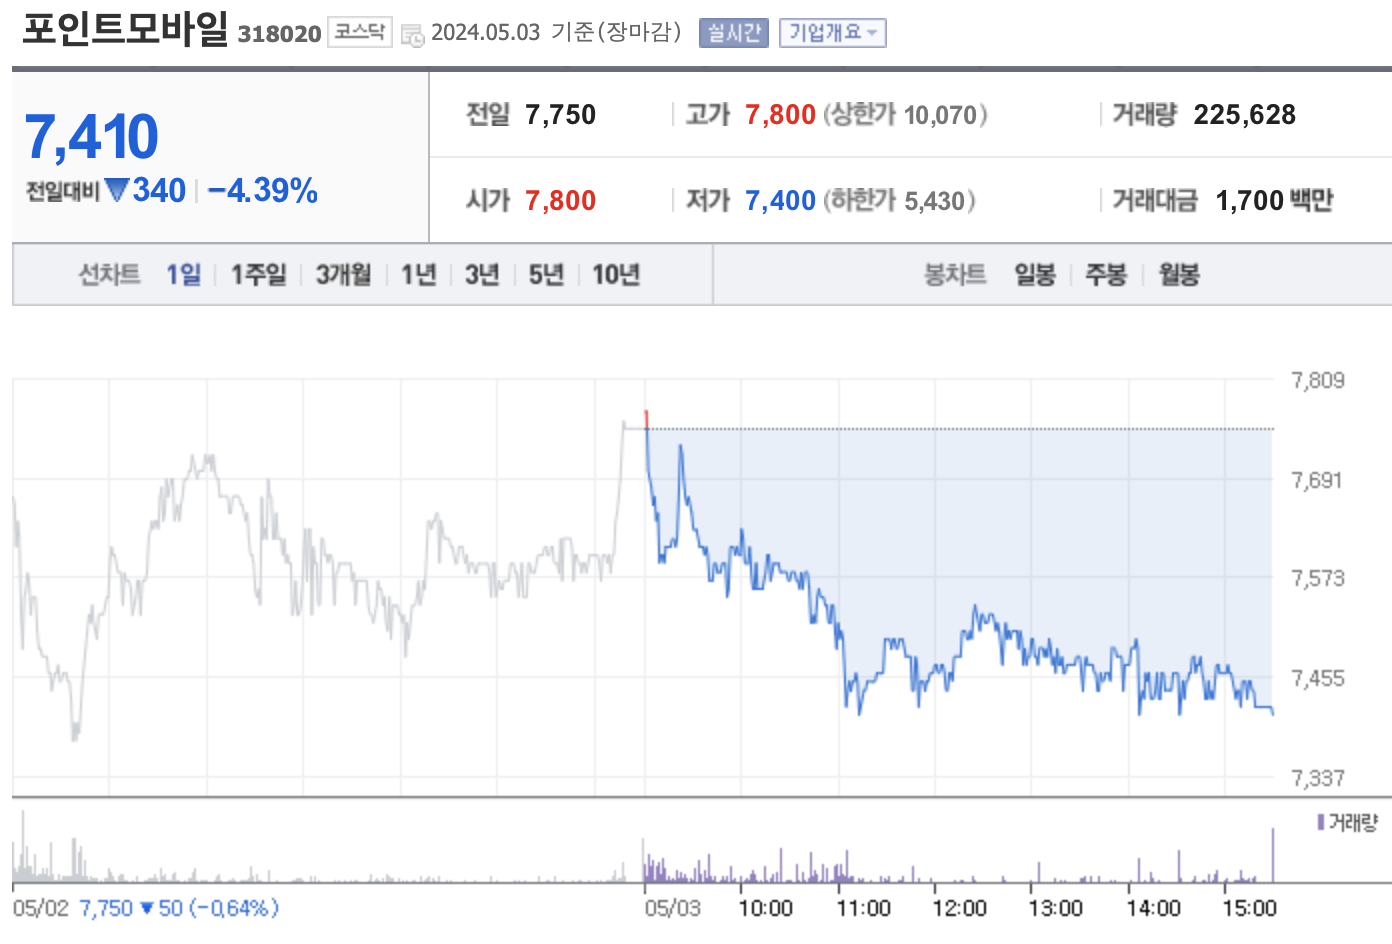The height and width of the screenshot is (944, 1392).
Task: Open the 월봉 candlestick chart
Action: click(1179, 274)
